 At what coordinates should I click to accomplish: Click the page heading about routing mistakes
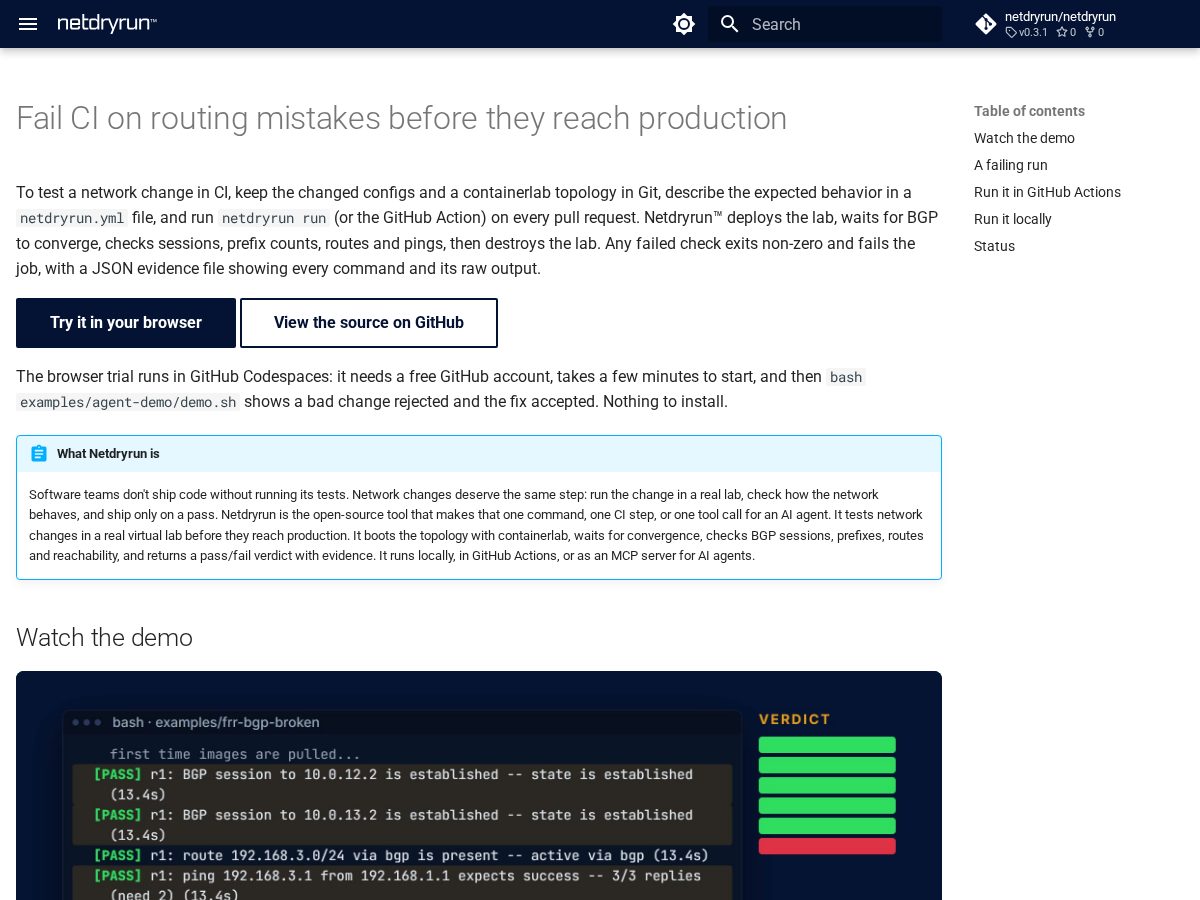[x=401, y=118]
